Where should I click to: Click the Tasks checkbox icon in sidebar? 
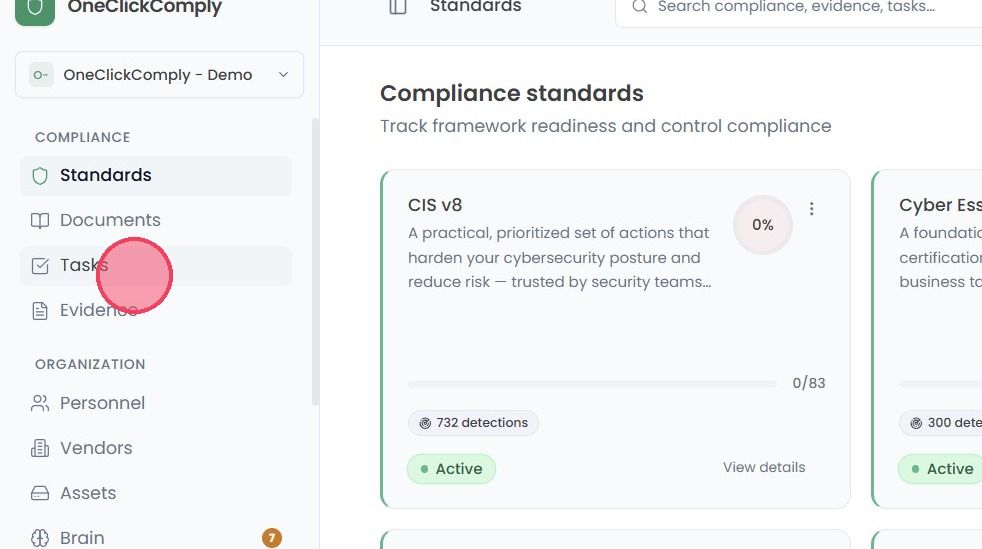pyautogui.click(x=40, y=266)
